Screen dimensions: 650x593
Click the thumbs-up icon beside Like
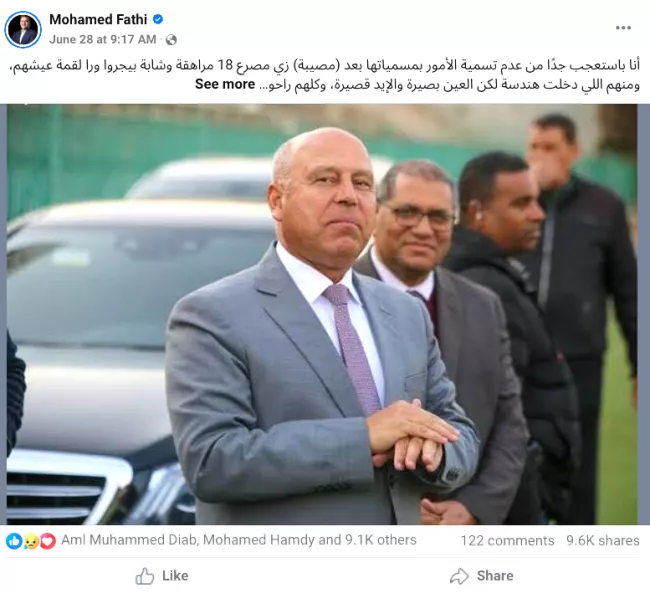[145, 576]
